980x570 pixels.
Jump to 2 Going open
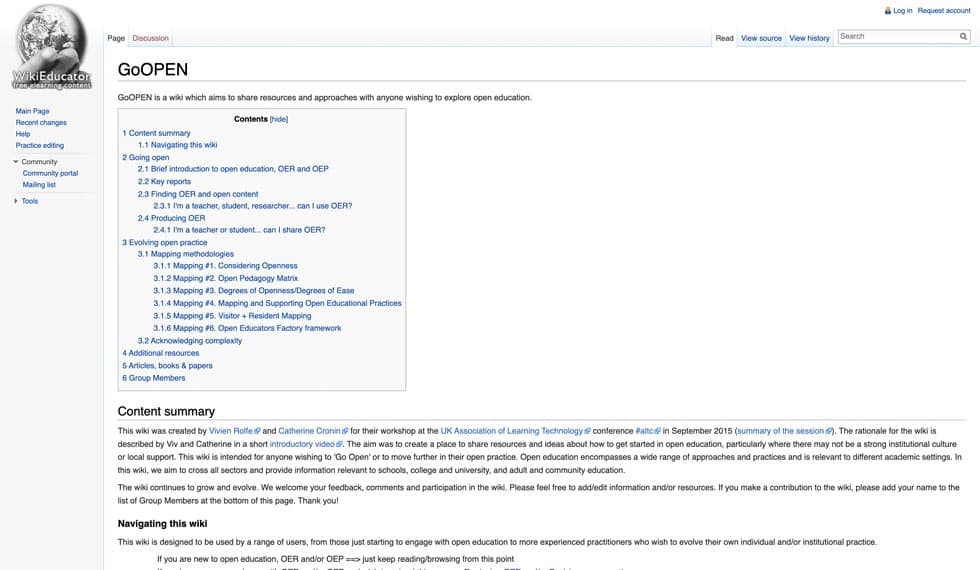[146, 158]
